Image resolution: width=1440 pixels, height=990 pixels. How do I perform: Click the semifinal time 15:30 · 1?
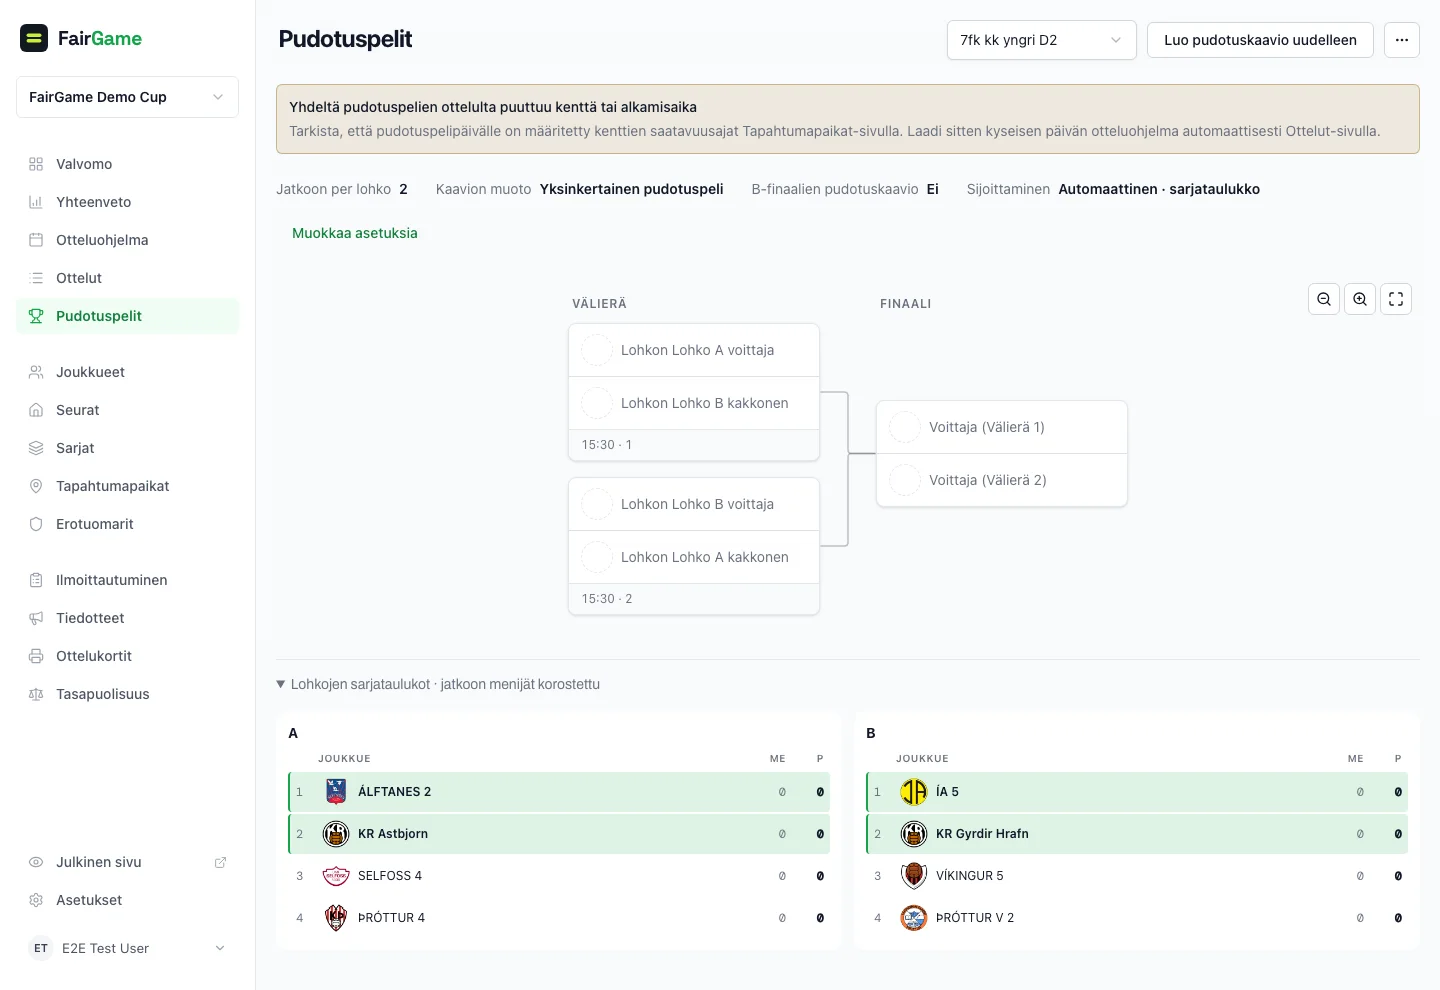(x=607, y=445)
